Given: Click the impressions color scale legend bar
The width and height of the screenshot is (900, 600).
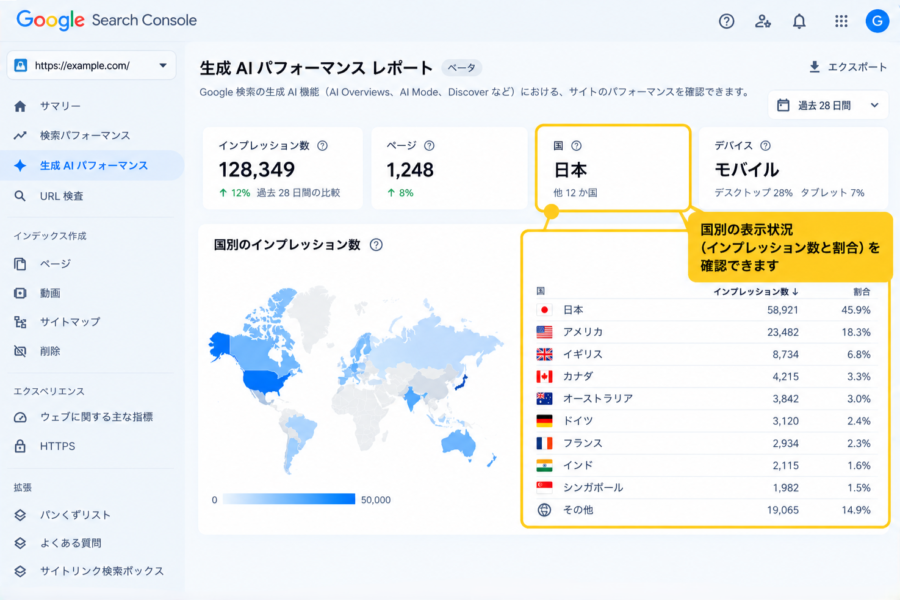Looking at the screenshot, I should [289, 499].
